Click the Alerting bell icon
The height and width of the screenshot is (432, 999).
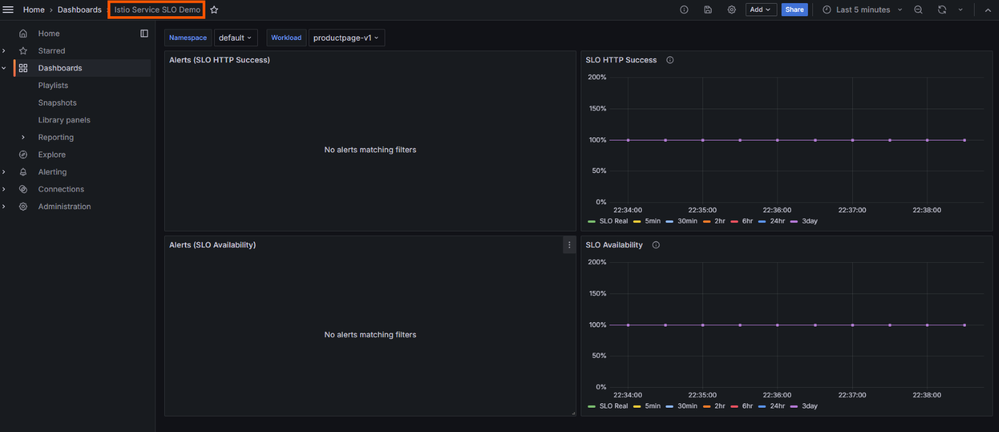click(23, 172)
